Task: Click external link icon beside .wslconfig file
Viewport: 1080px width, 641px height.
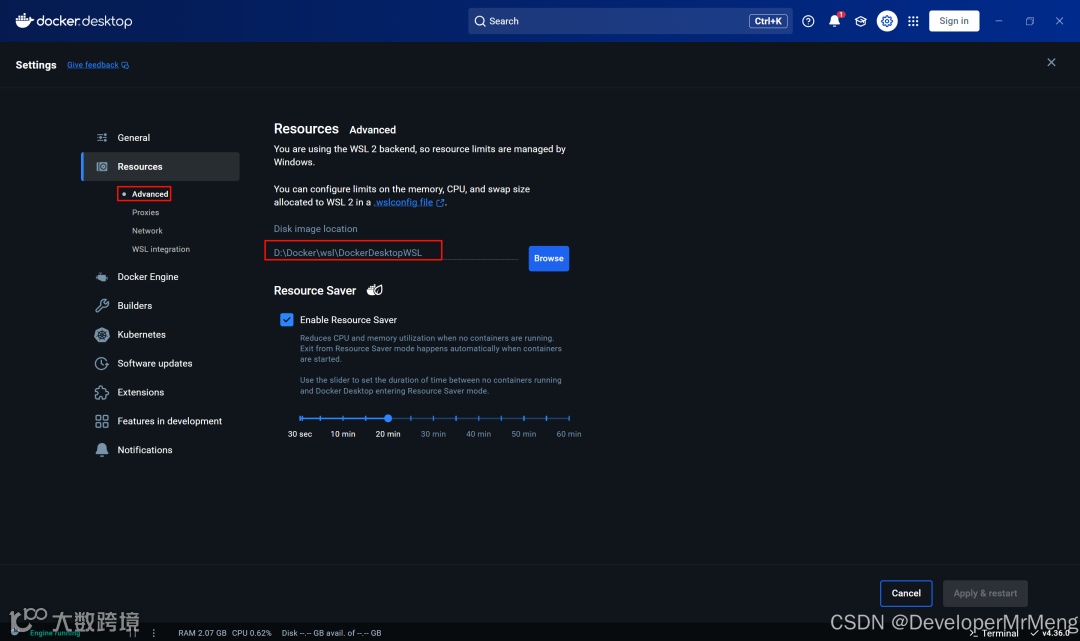Action: click(440, 202)
